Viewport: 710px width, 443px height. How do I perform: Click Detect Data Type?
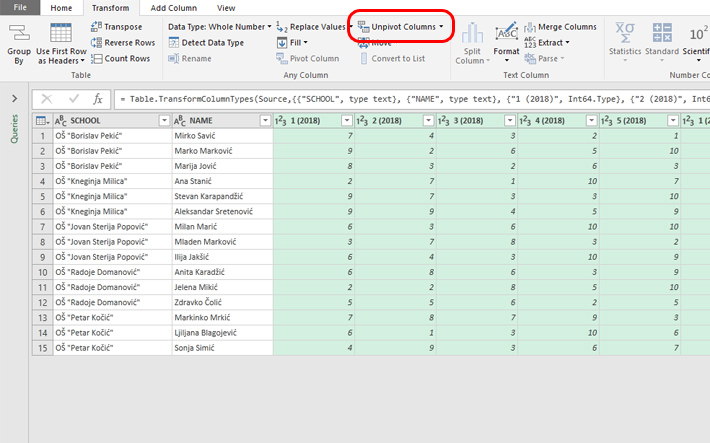coord(206,43)
